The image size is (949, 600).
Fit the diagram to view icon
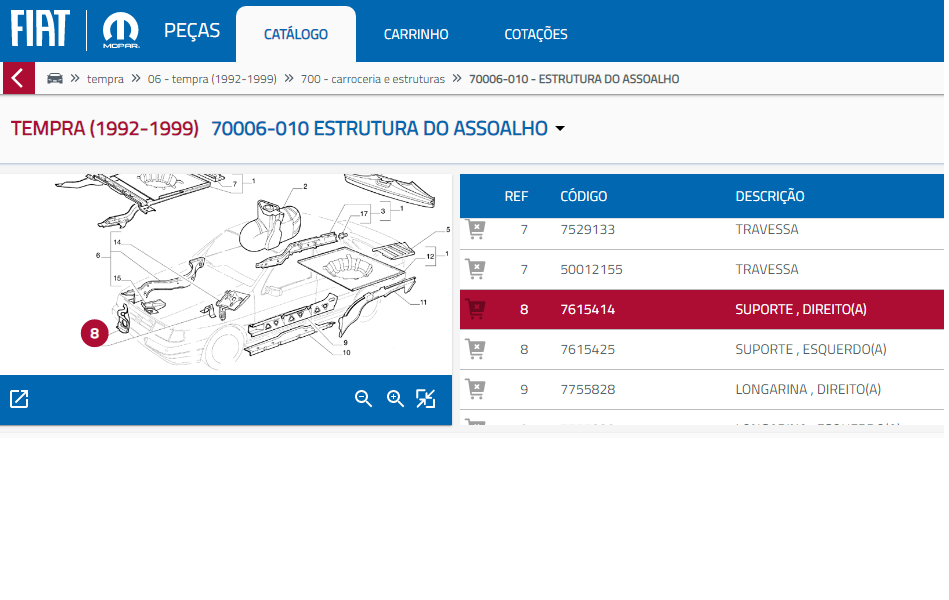(x=426, y=399)
